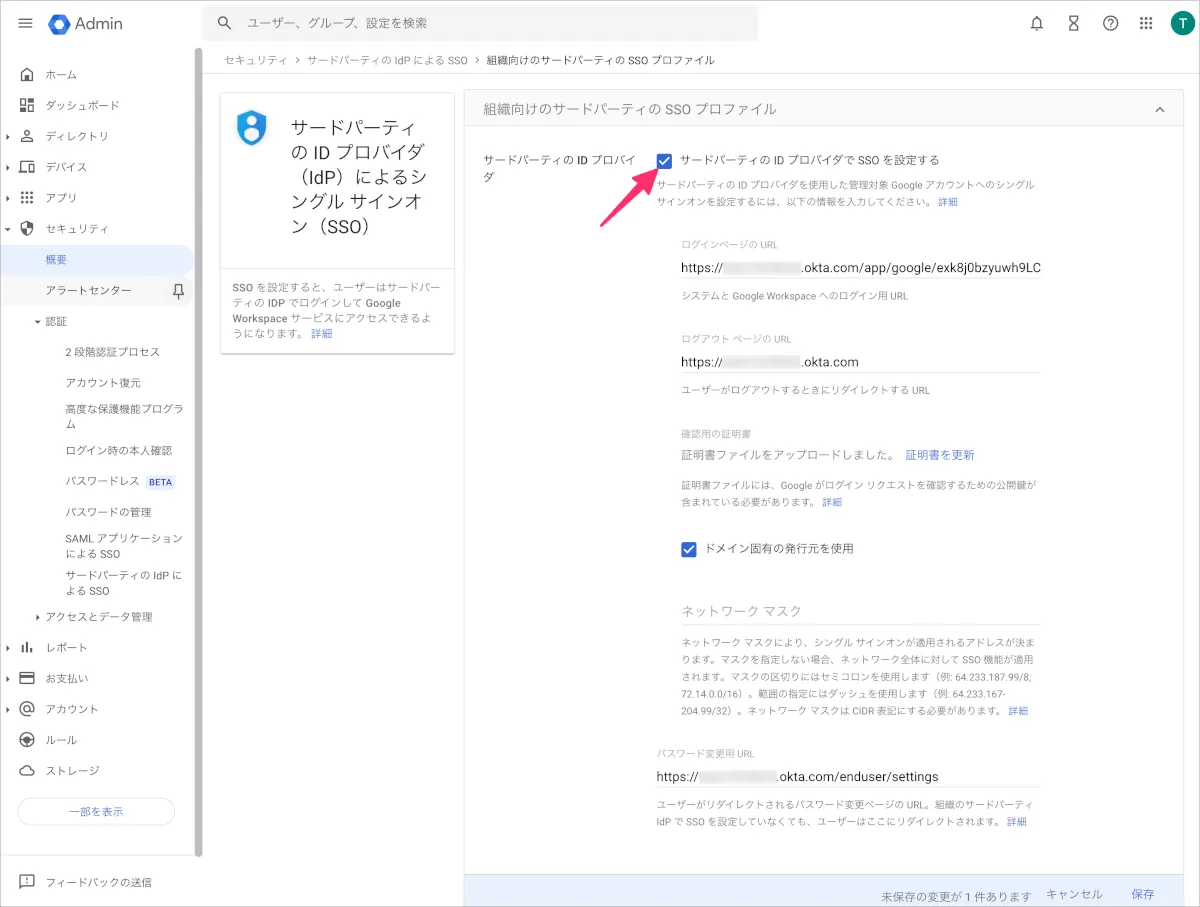Expand the デバイス sidebar arrow

coord(8,168)
